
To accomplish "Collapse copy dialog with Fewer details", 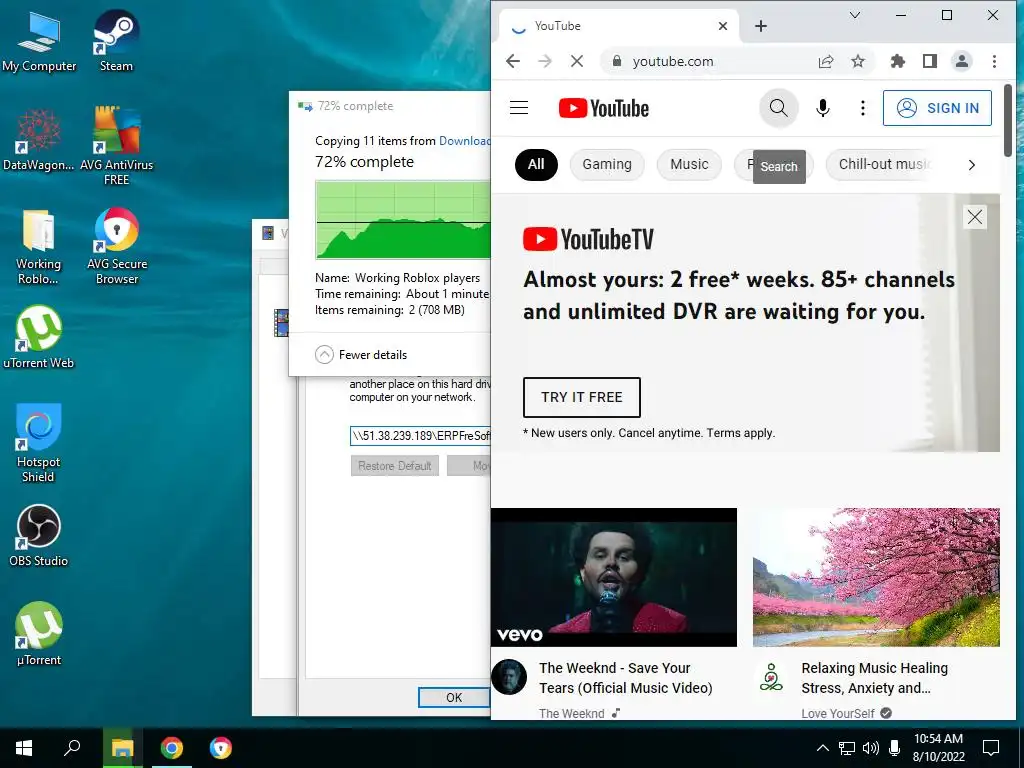I will click(x=361, y=355).
